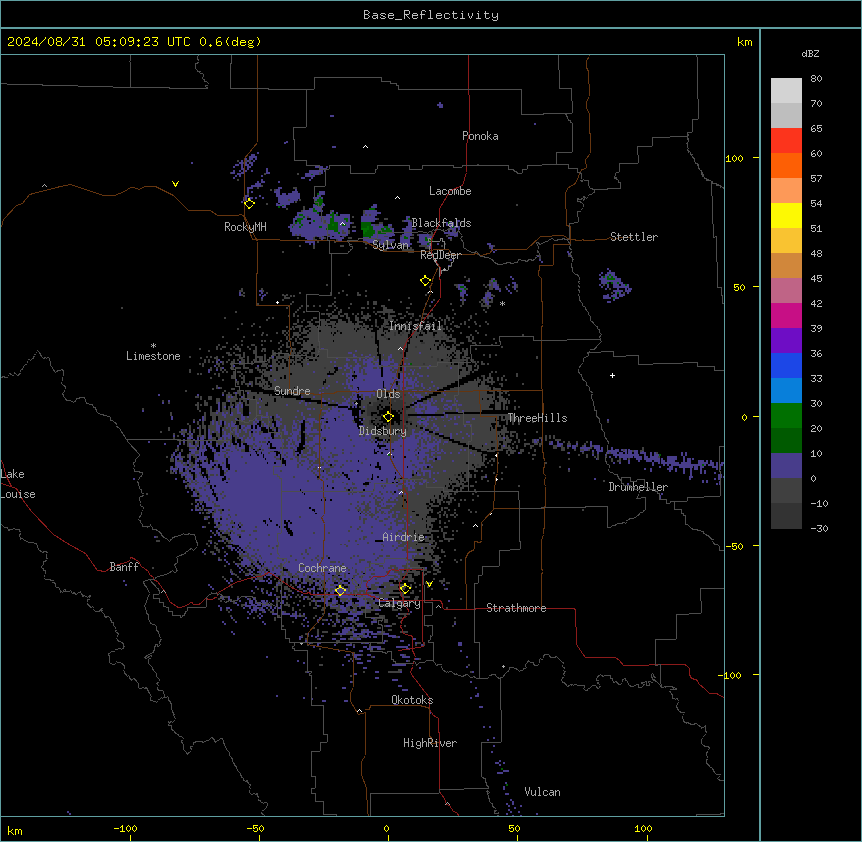The image size is (862, 842).
Task: Click the -30 value on the dBZ scale
Action: click(819, 528)
